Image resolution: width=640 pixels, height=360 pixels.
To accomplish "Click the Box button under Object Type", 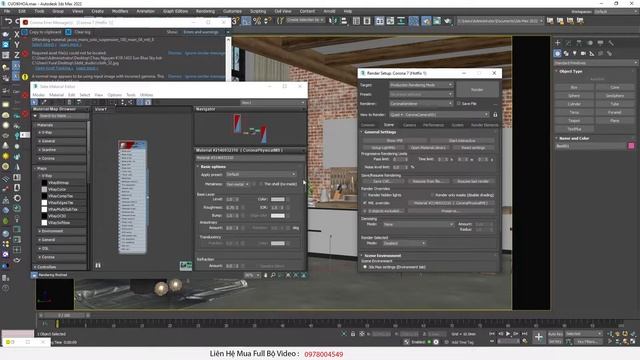I will pyautogui.click(x=574, y=87).
